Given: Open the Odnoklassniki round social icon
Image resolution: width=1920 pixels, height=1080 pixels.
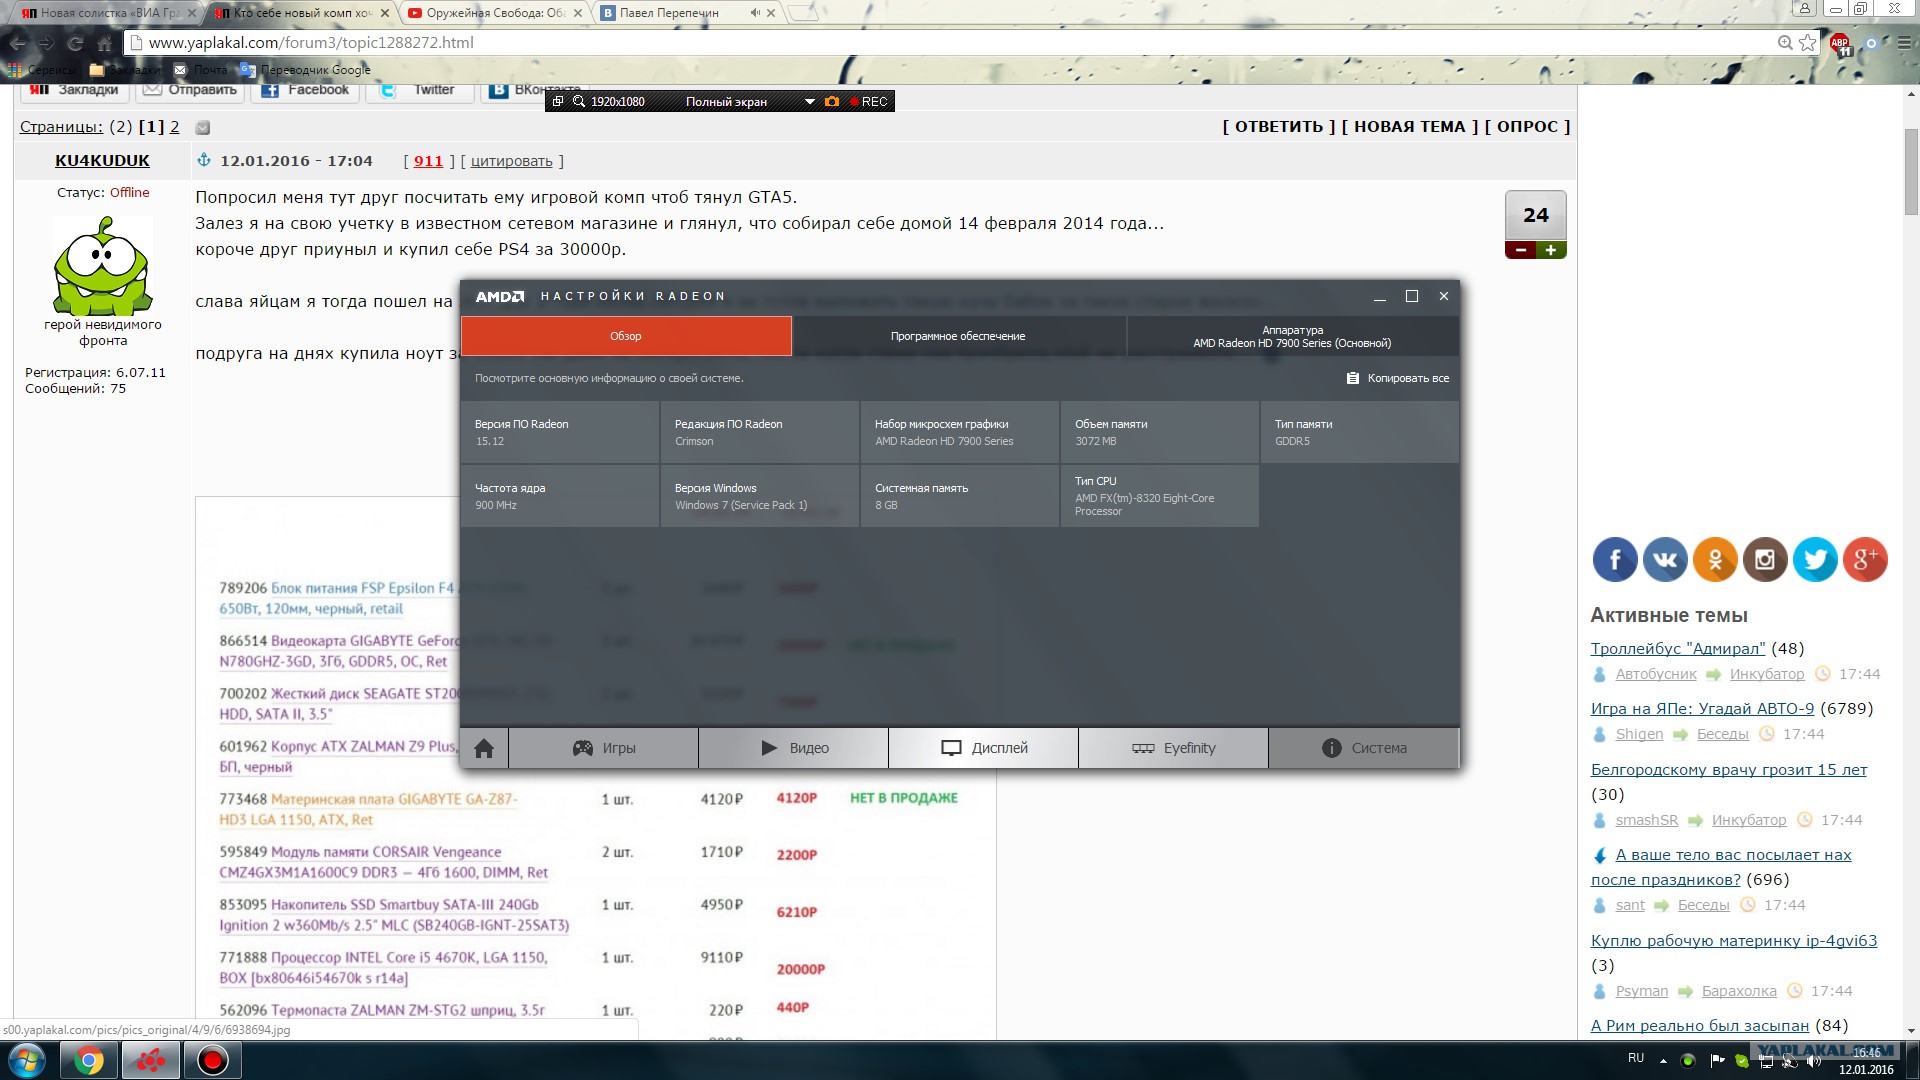Looking at the screenshot, I should click(x=1715, y=559).
